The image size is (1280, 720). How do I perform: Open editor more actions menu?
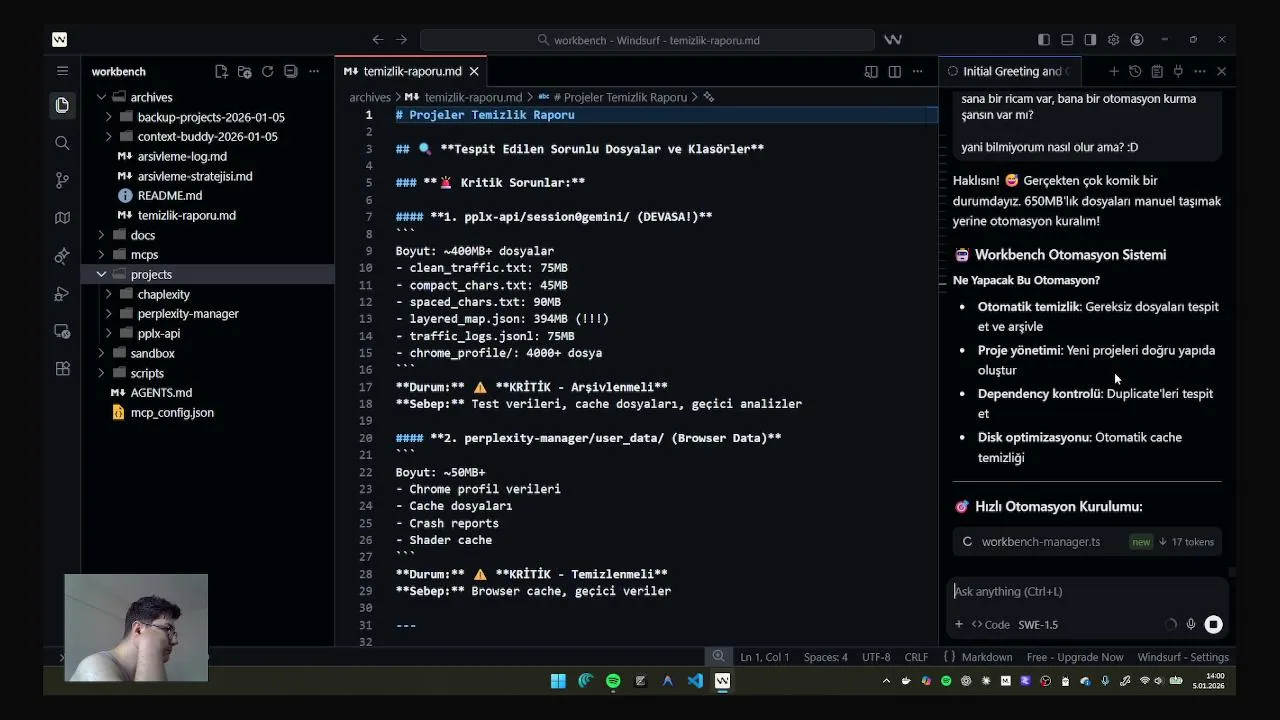(x=917, y=71)
